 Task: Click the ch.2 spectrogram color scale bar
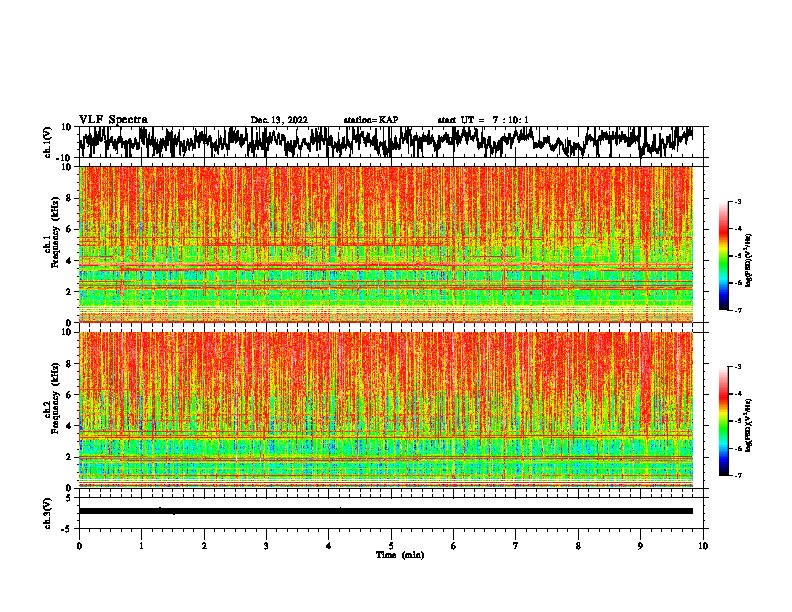724,421
